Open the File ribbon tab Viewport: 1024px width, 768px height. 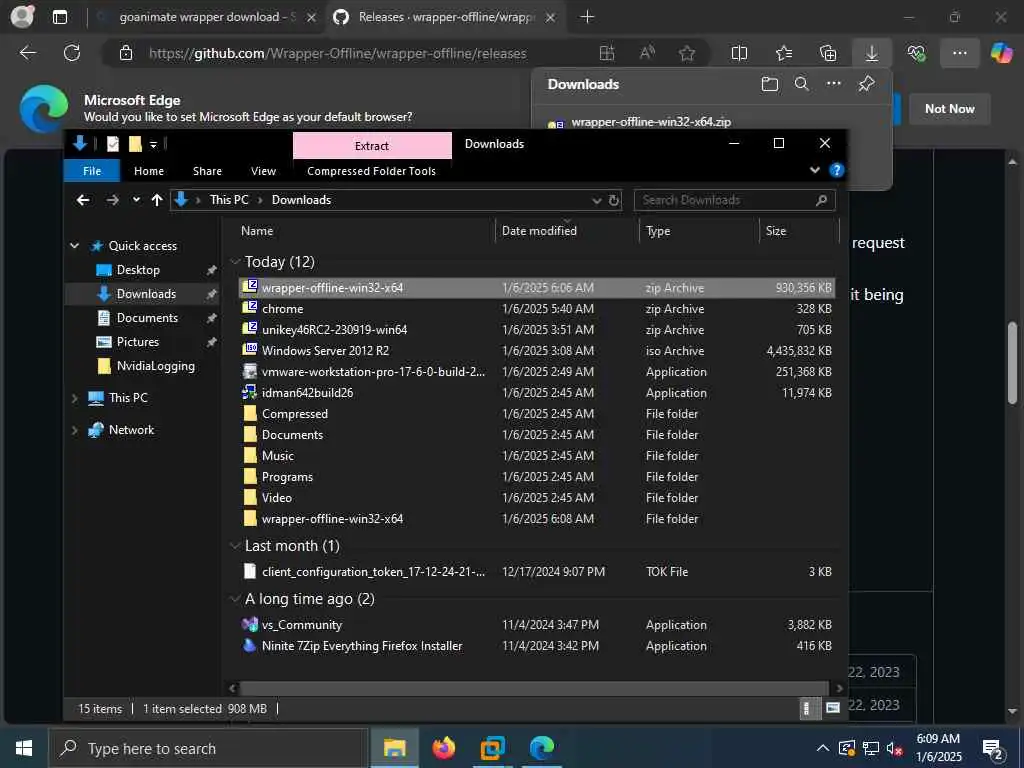92,170
